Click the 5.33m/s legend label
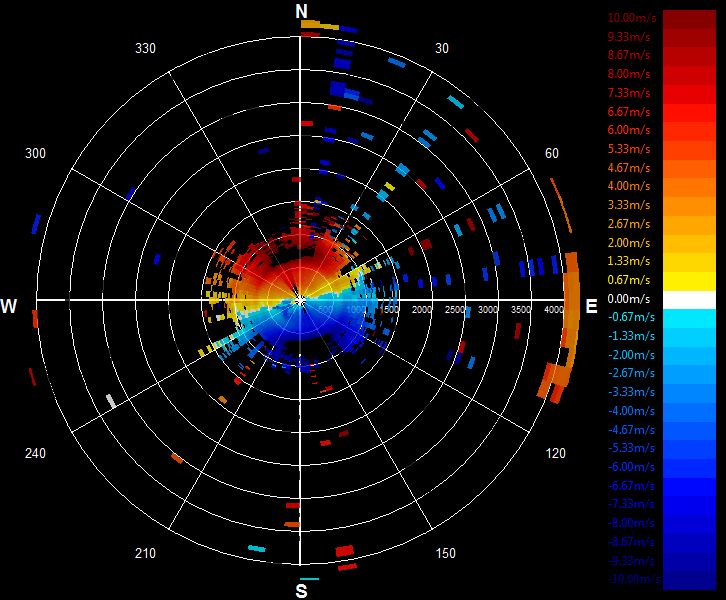Image resolution: width=726 pixels, height=600 pixels. point(629,149)
